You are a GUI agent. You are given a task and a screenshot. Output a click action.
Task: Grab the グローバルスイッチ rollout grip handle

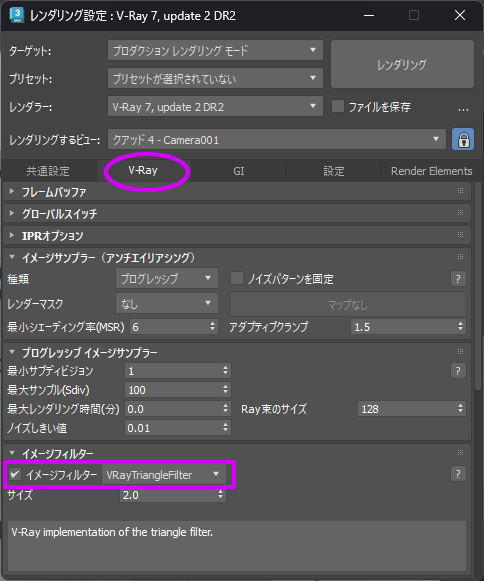(x=460, y=212)
